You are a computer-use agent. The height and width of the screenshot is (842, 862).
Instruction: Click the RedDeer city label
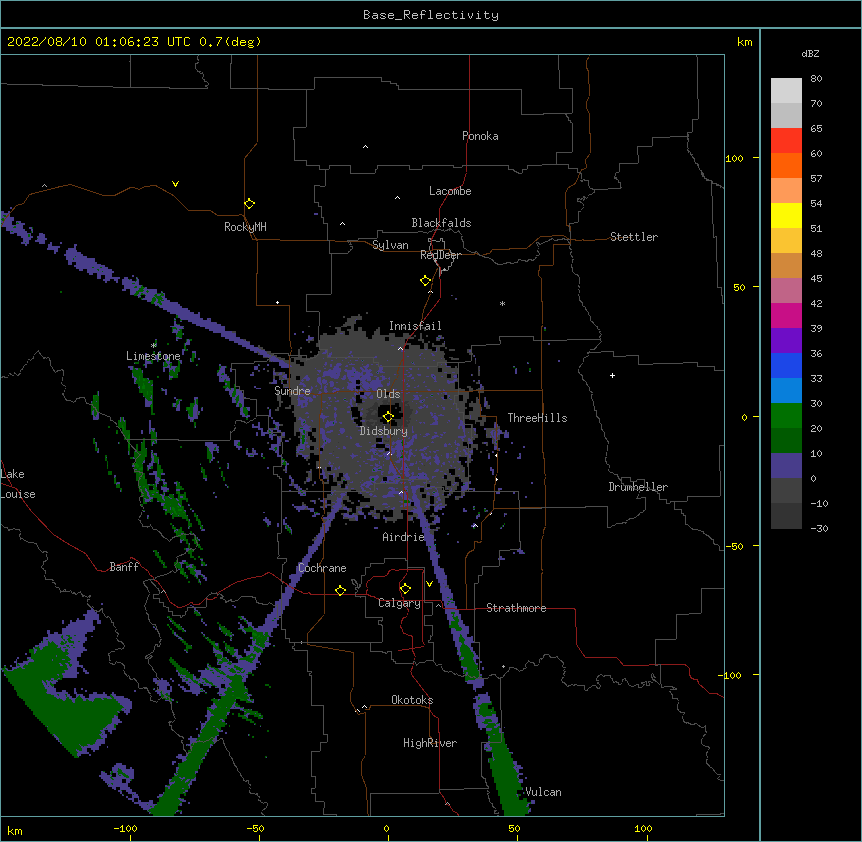pos(440,255)
